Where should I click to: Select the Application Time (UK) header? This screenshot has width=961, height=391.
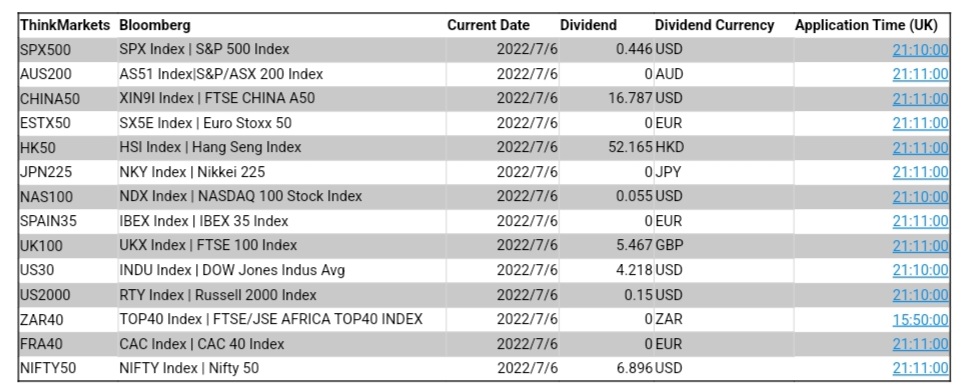coord(867,25)
